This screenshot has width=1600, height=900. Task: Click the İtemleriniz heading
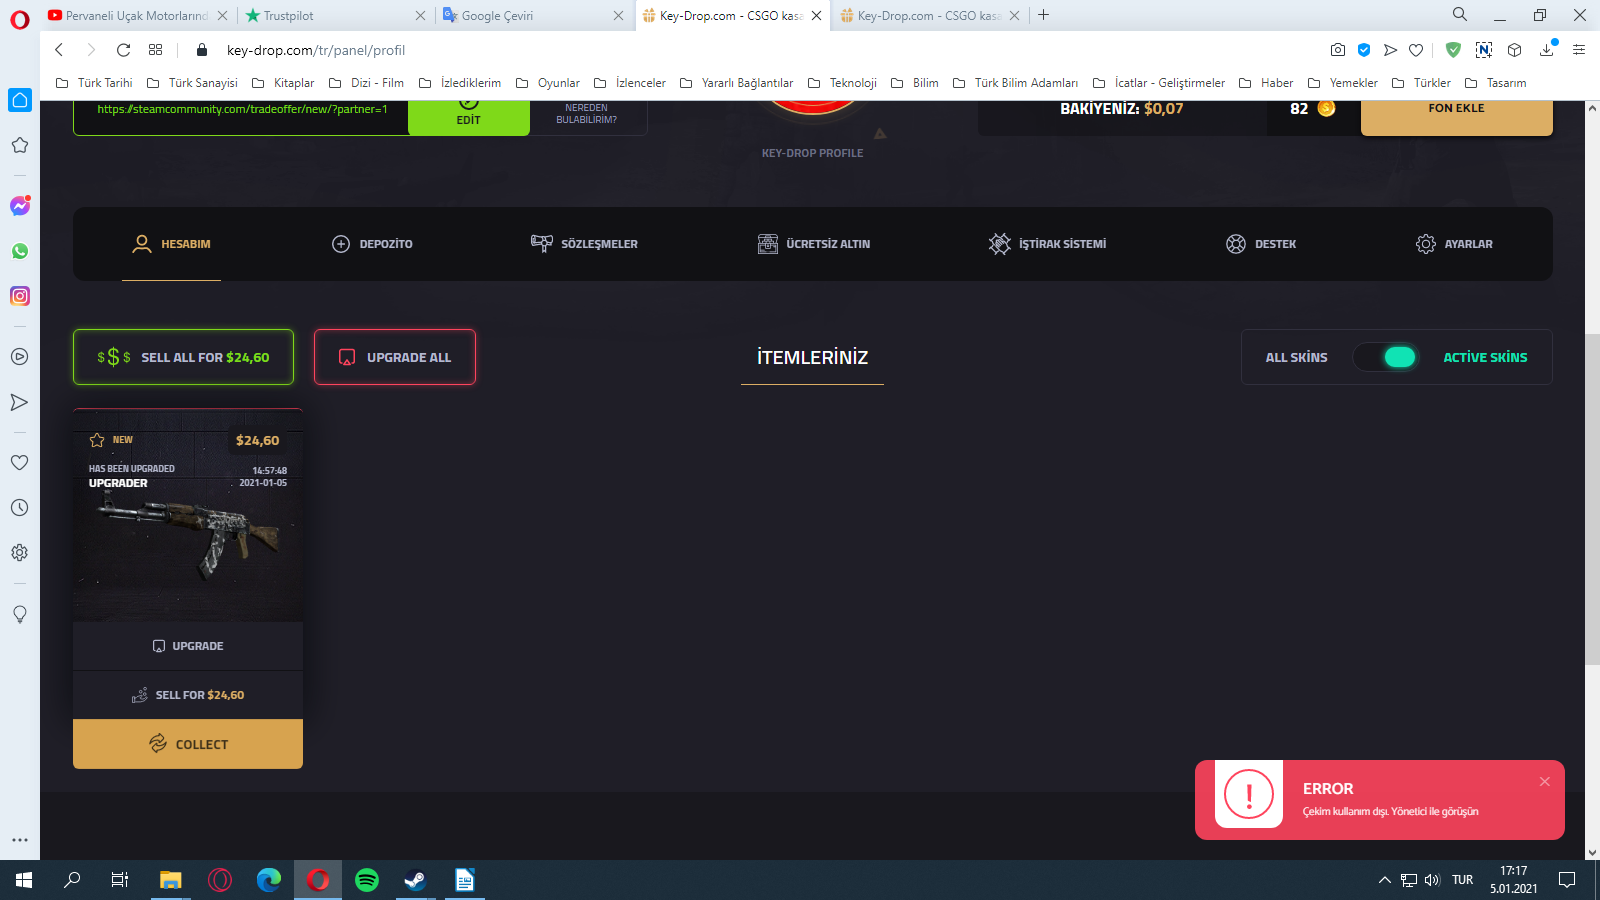[x=812, y=357]
